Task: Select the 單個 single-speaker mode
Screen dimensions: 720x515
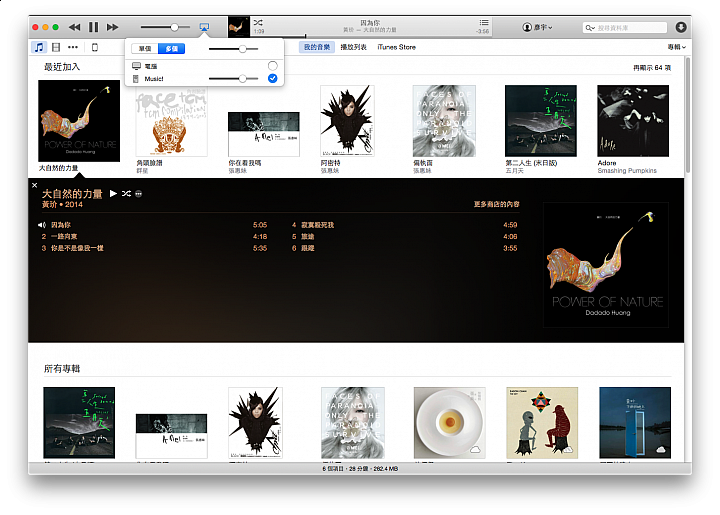Action: click(x=145, y=49)
